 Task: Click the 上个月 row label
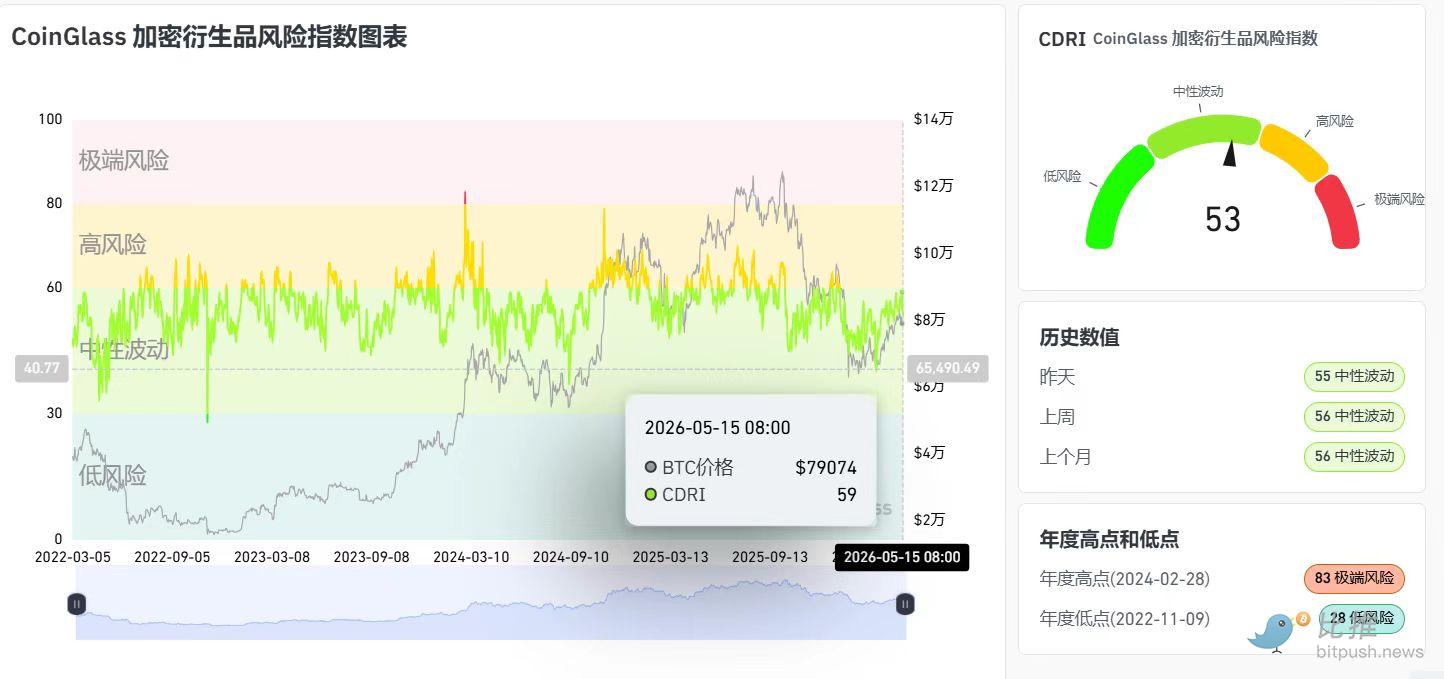pyautogui.click(x=1066, y=457)
